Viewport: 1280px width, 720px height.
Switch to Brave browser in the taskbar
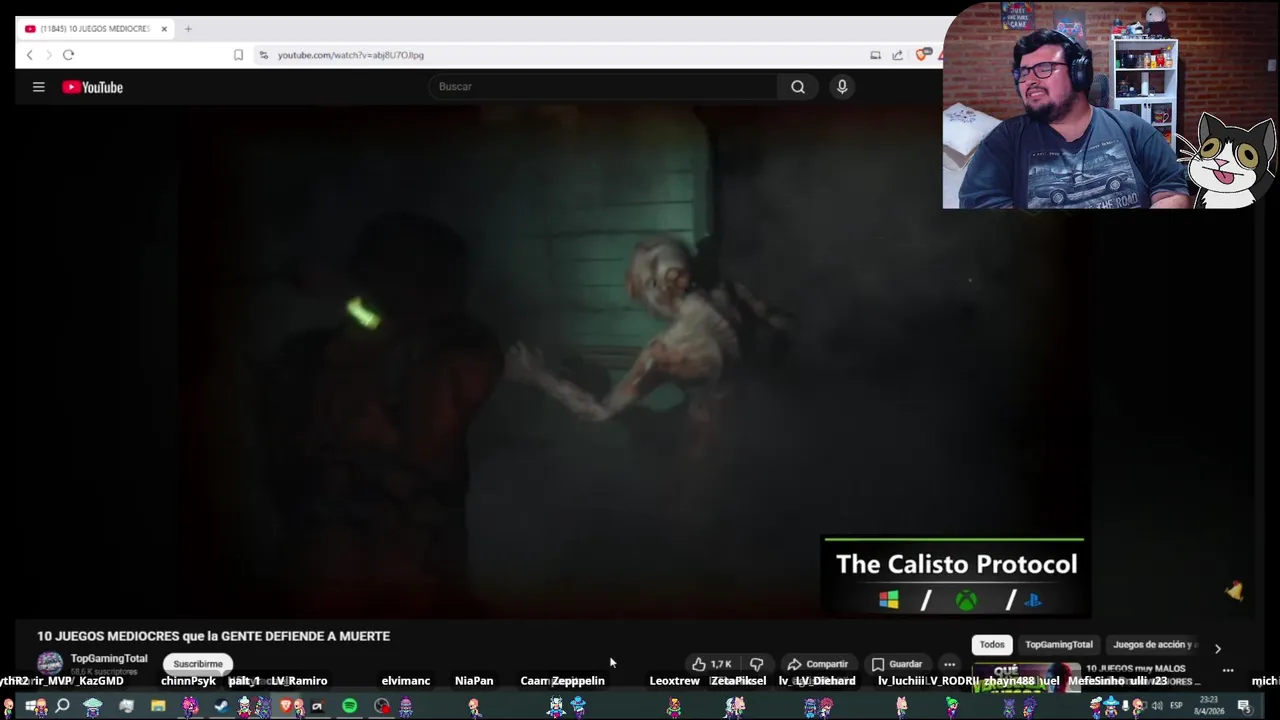pyautogui.click(x=286, y=707)
